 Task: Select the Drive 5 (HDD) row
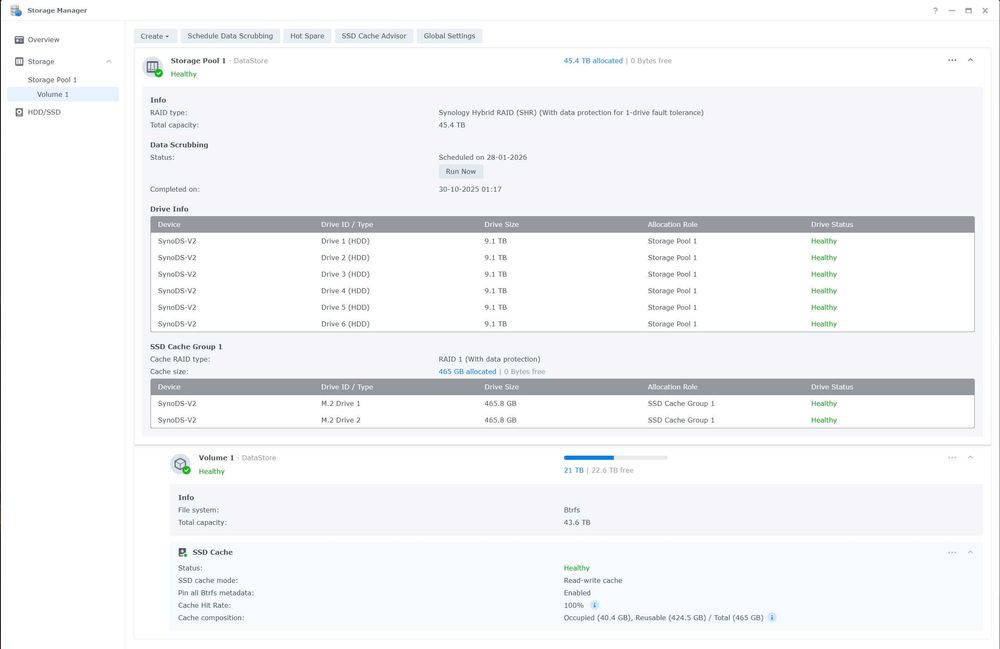tap(562, 307)
